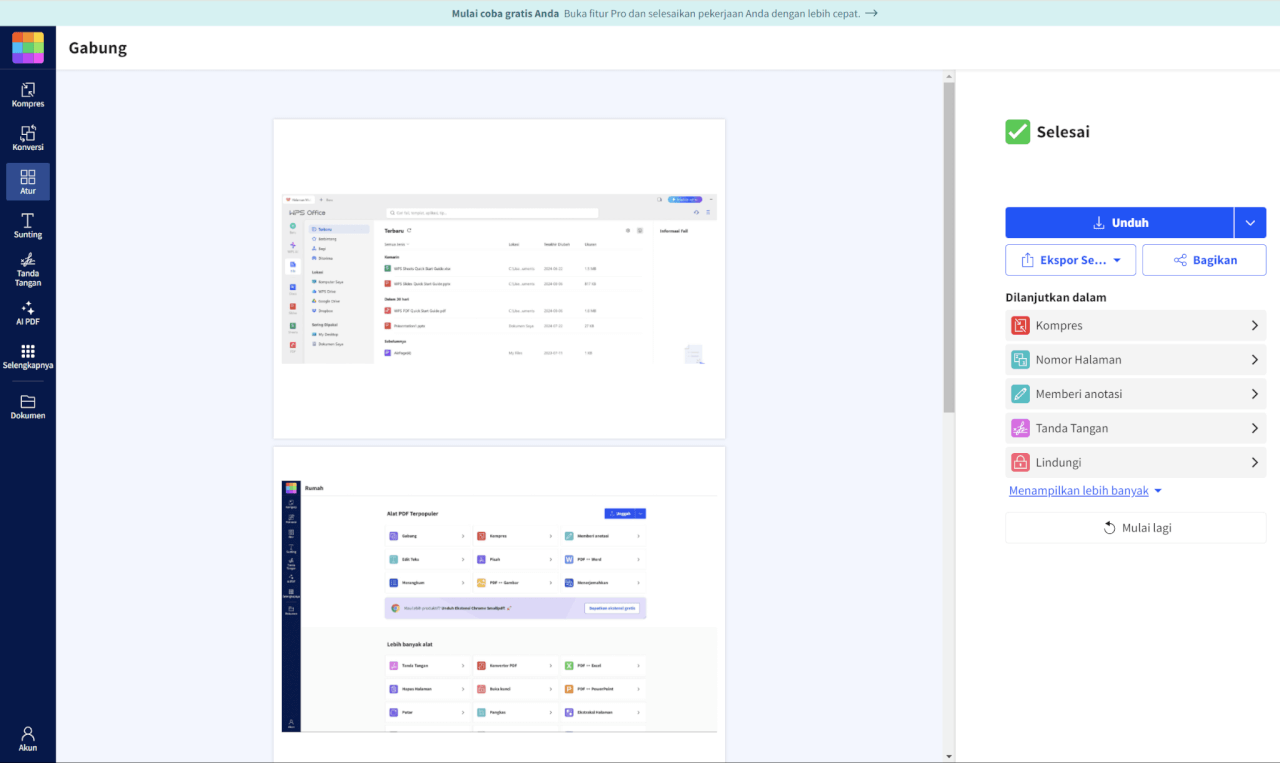Open the Sunting editor in sidebar

click(28, 226)
